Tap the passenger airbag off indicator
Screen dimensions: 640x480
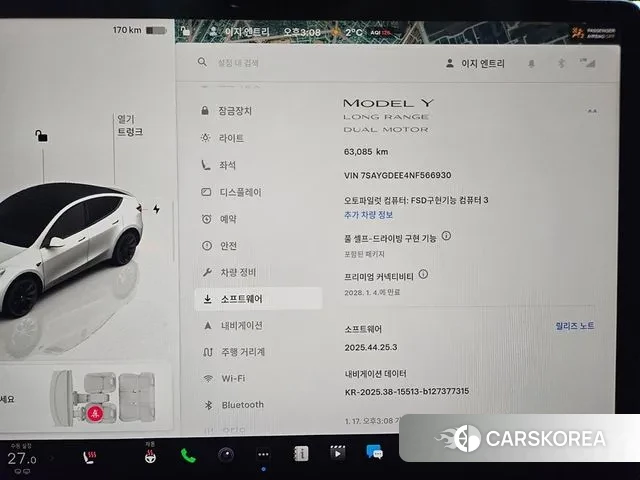click(593, 33)
